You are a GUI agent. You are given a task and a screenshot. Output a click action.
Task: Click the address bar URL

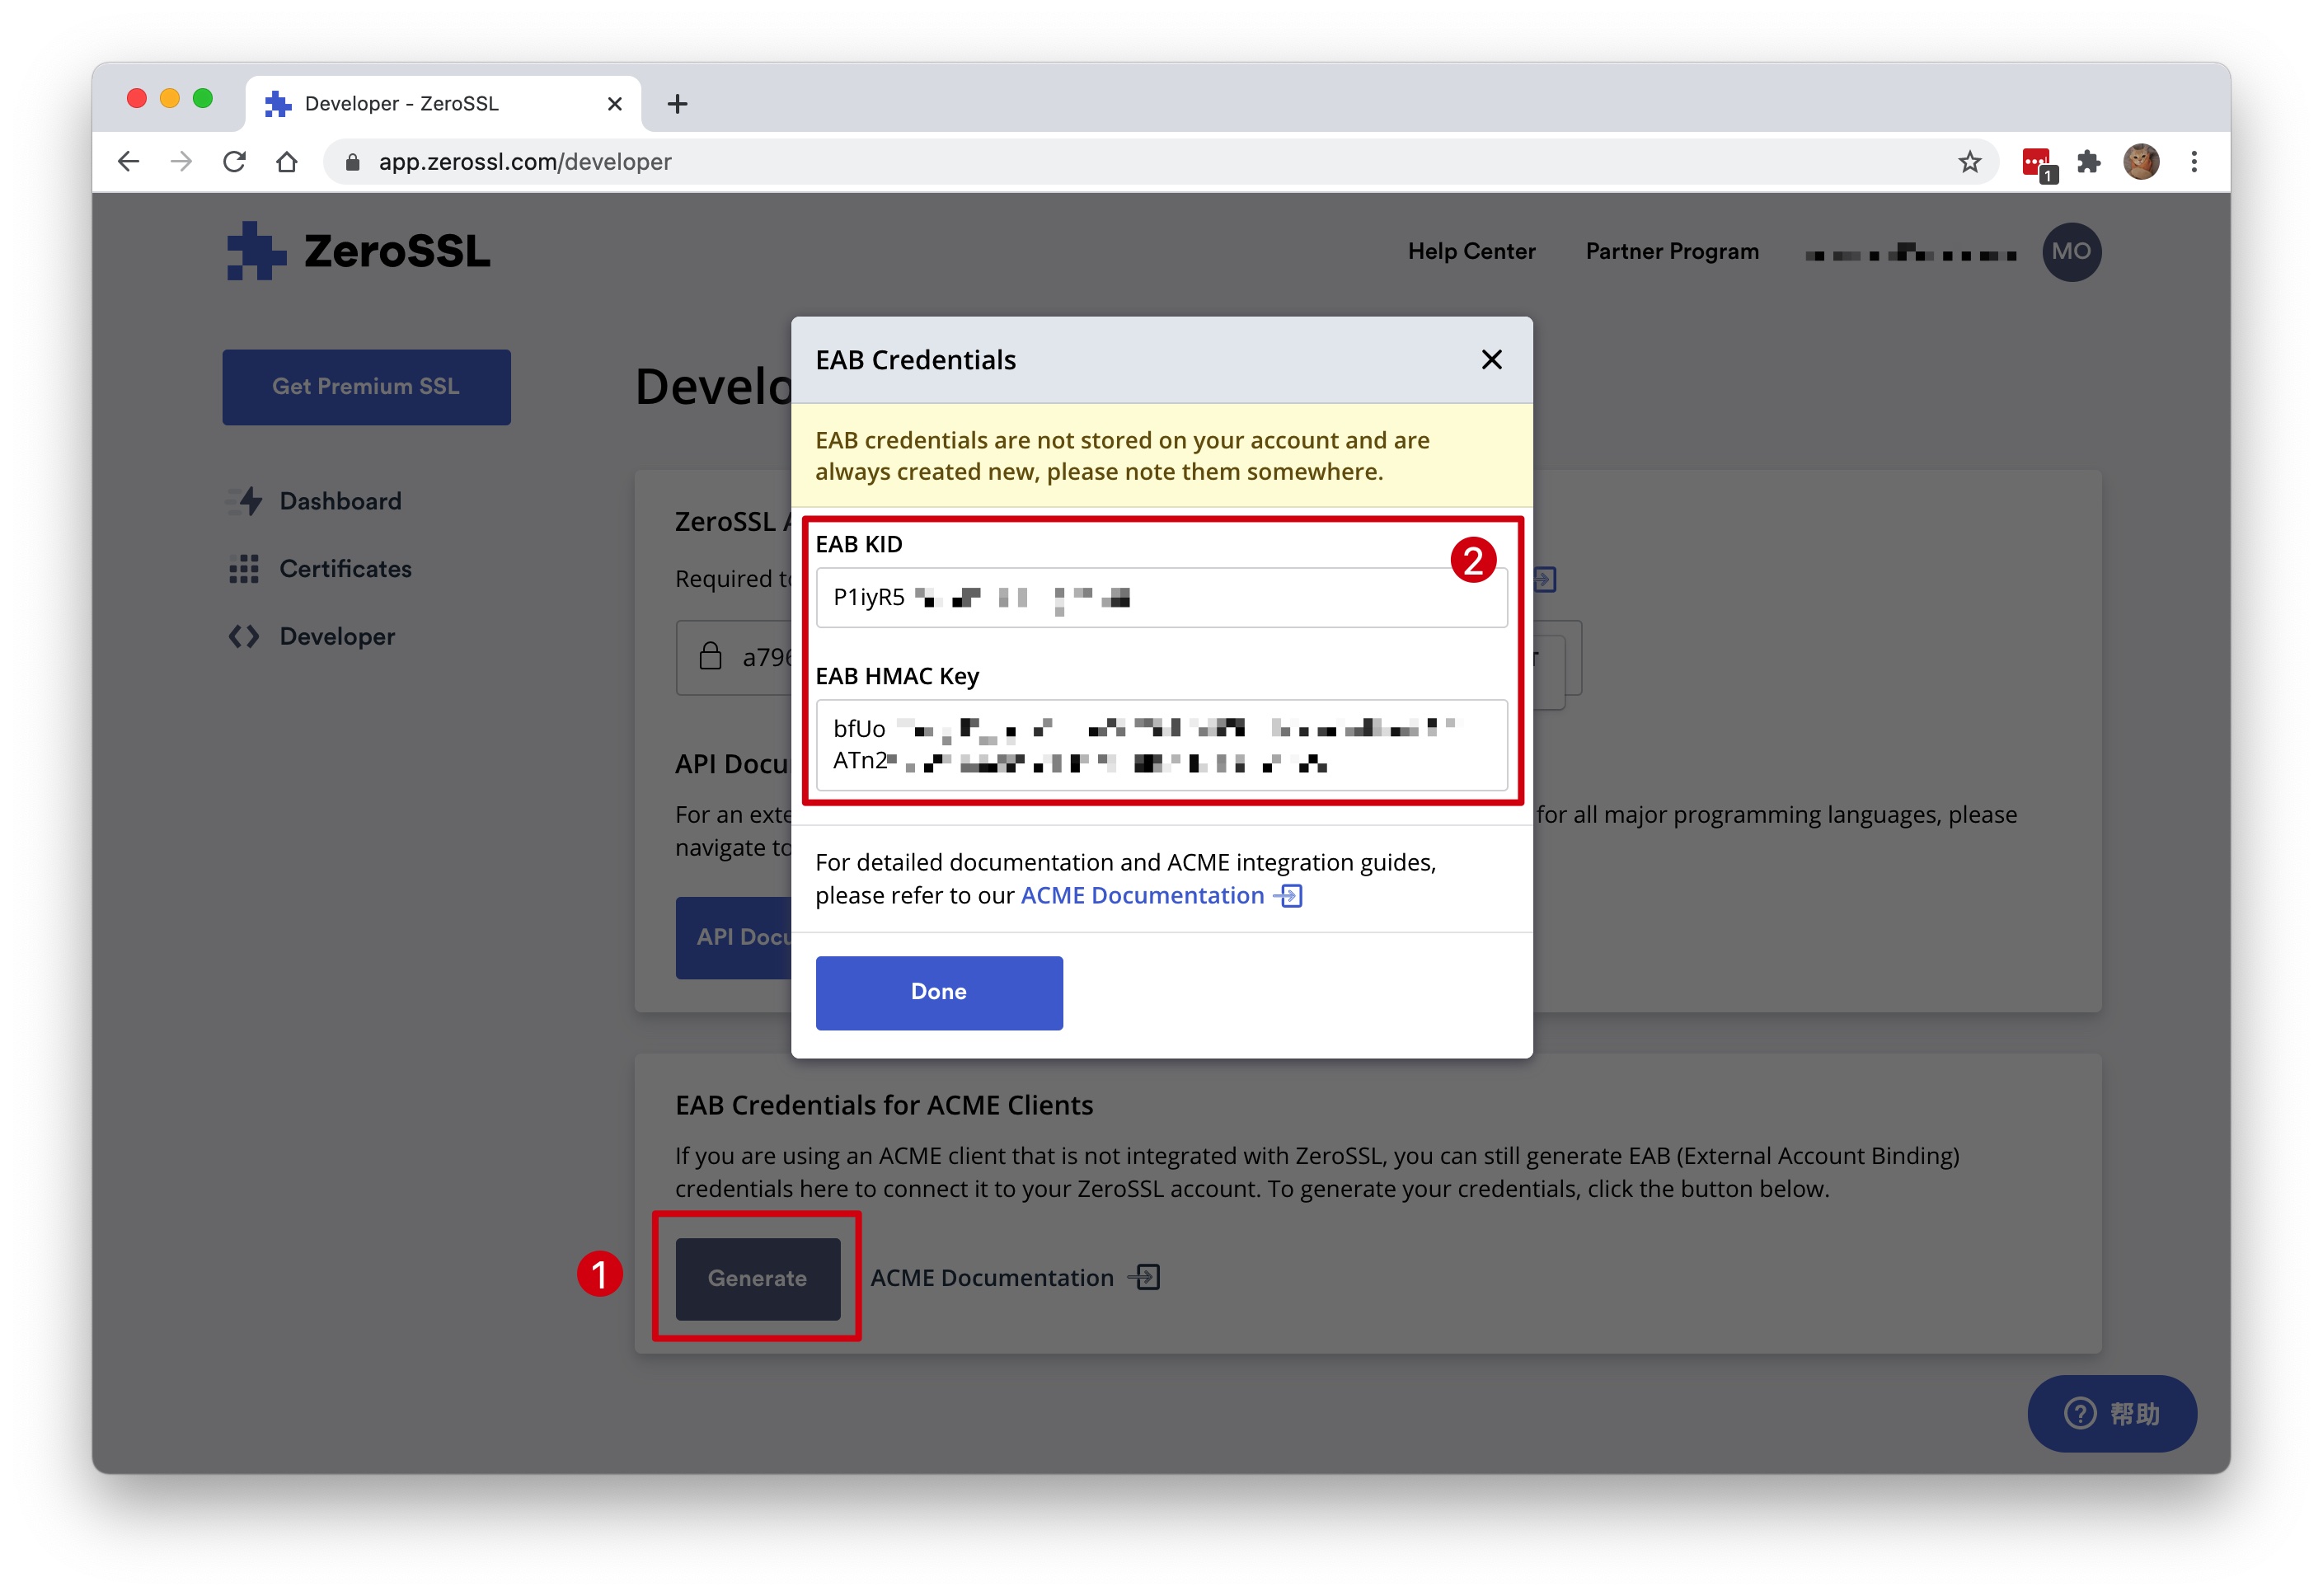524,162
